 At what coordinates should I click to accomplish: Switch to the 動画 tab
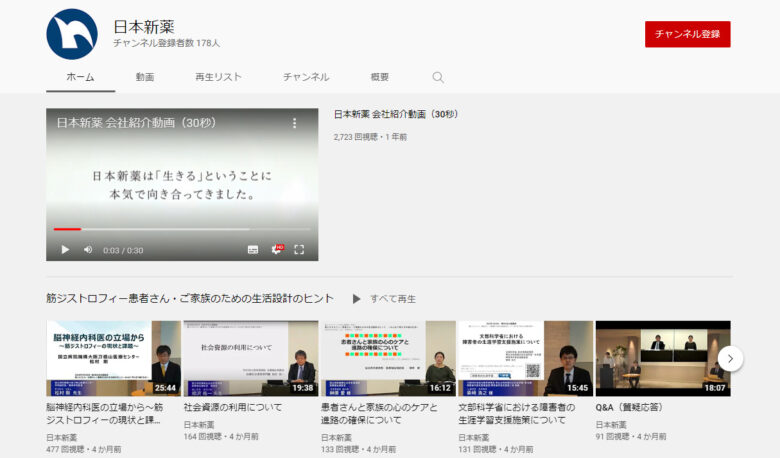pyautogui.click(x=145, y=77)
